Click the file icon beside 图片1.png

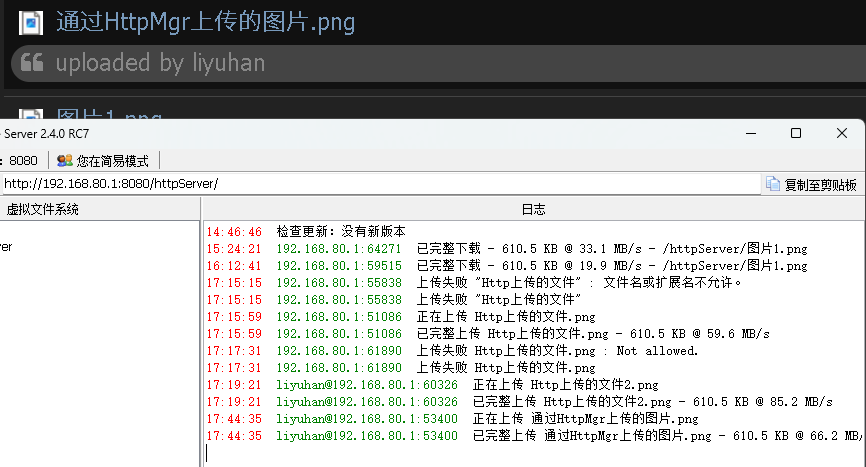[x=31, y=114]
